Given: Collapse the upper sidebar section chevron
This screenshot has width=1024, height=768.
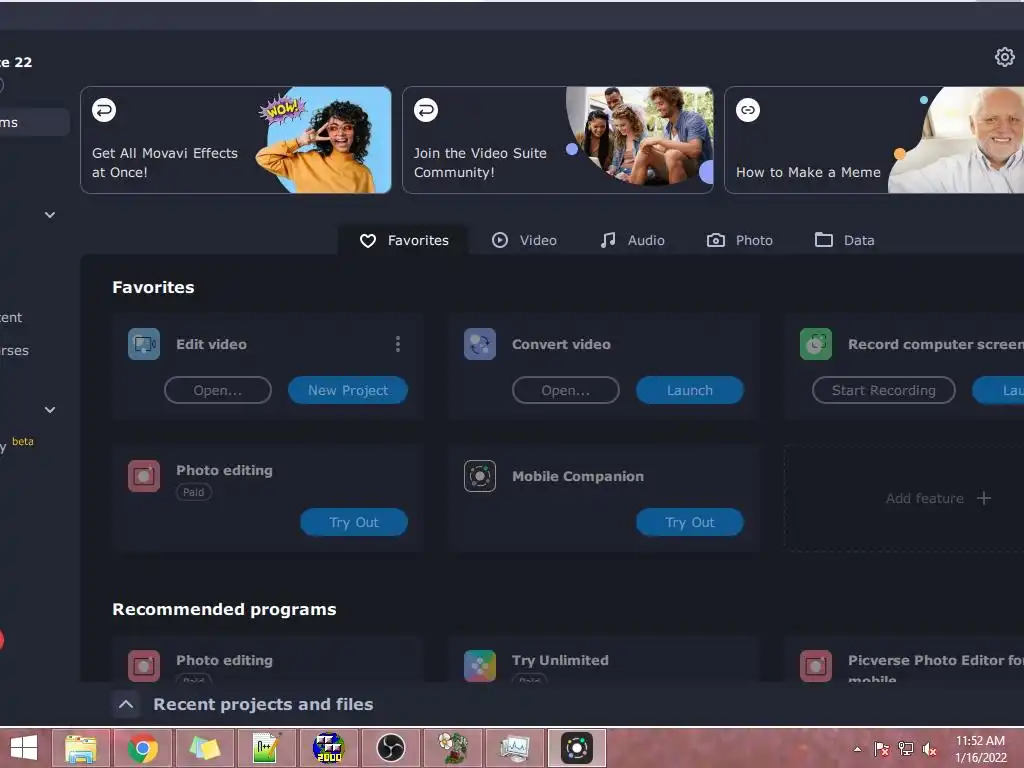Looking at the screenshot, I should coord(50,215).
